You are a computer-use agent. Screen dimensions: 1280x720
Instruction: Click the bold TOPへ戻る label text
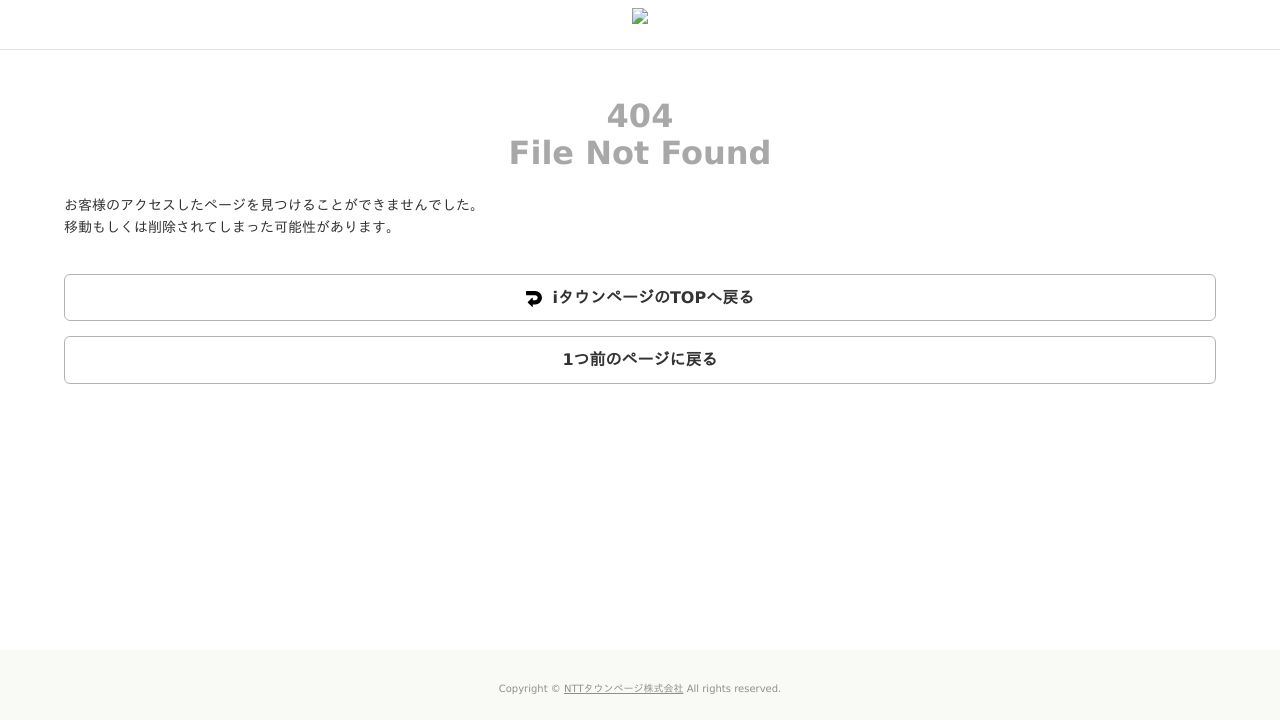(x=652, y=297)
